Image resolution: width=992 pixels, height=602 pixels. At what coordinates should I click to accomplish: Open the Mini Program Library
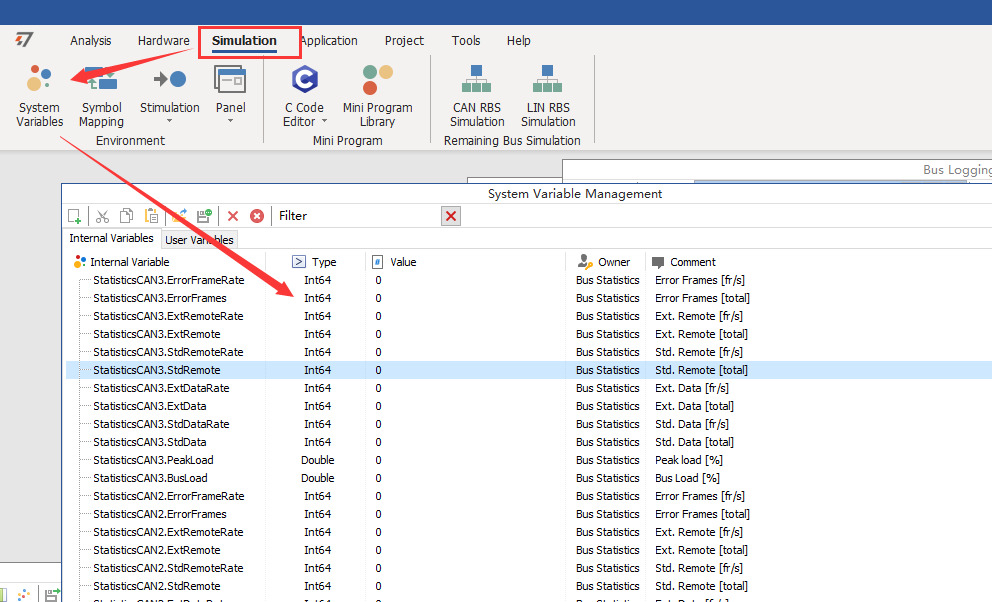(377, 95)
